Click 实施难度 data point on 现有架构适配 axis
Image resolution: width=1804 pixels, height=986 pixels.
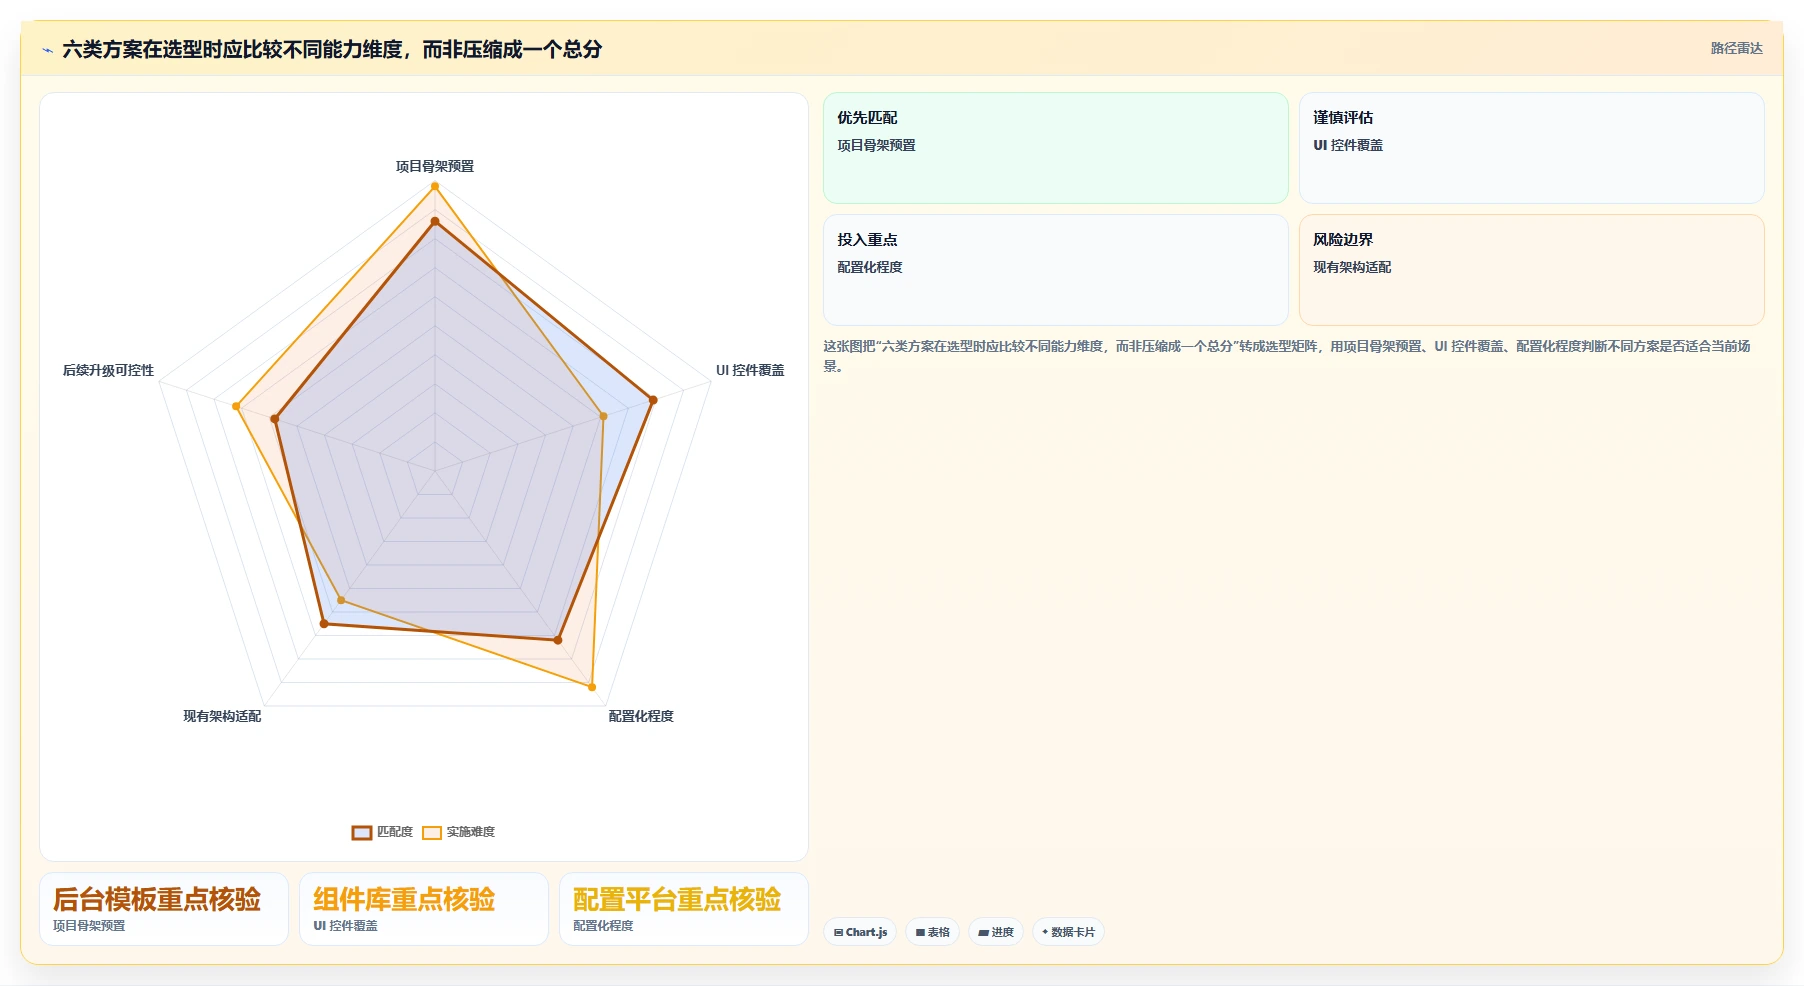pyautogui.click(x=341, y=601)
